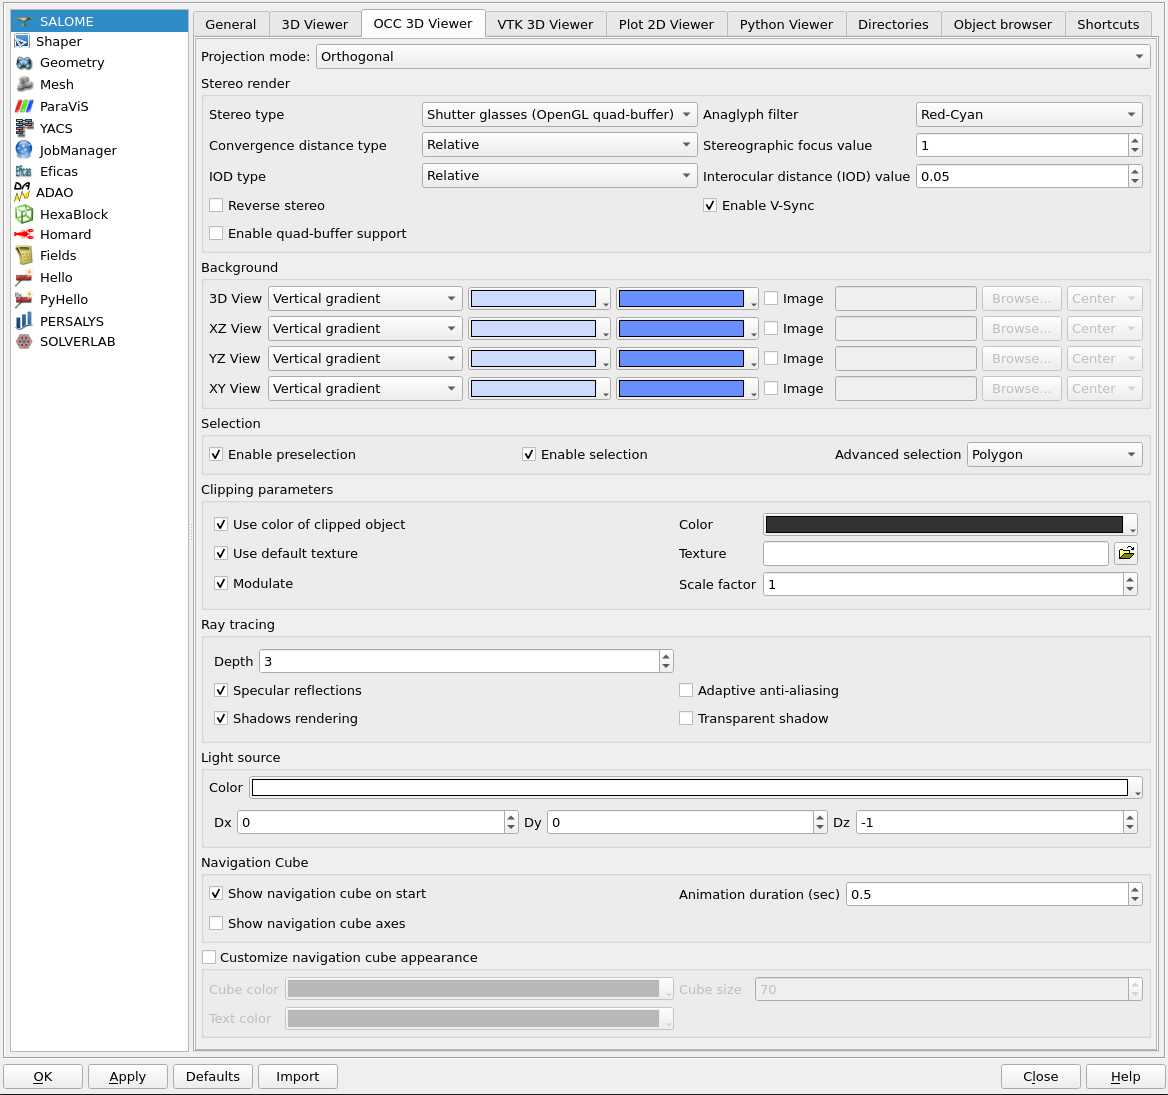This screenshot has width=1168, height=1095.
Task: Select the Fields module icon
Action: tap(25, 256)
